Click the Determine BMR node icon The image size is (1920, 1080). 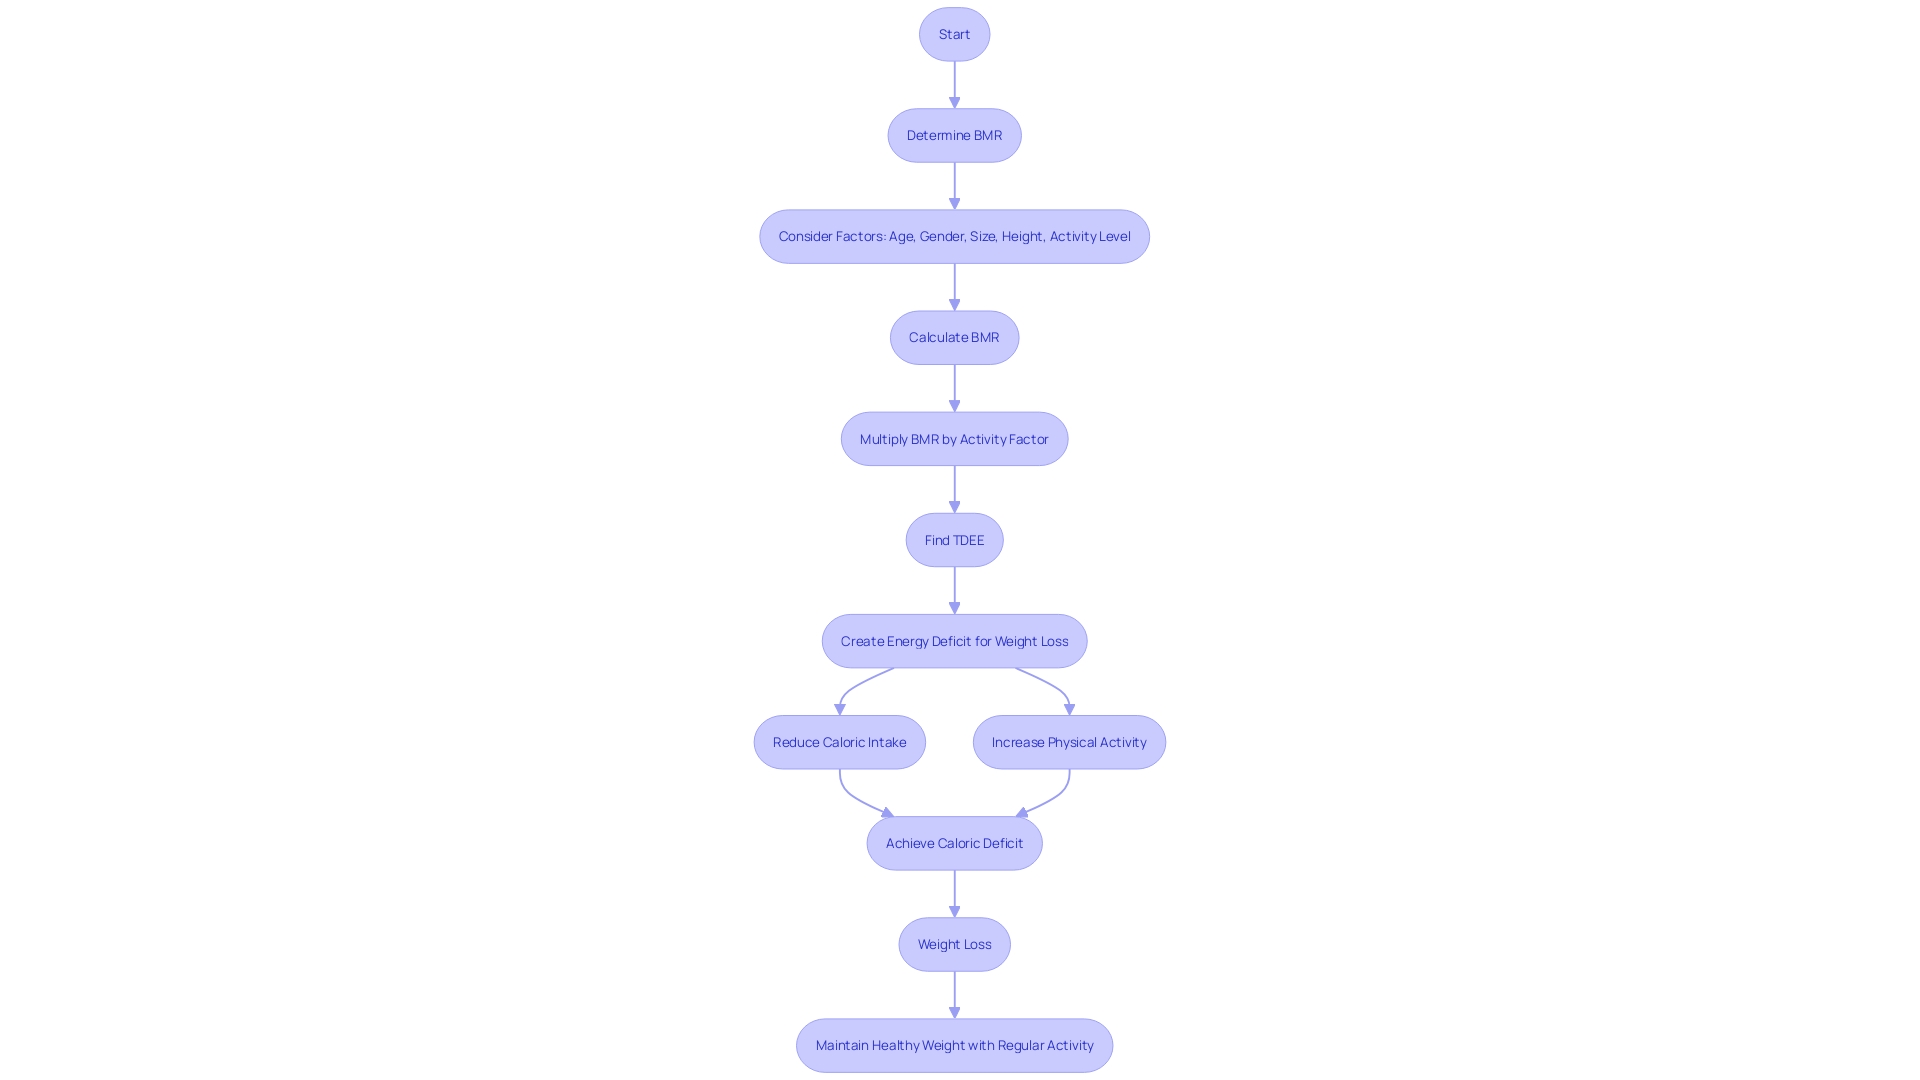pos(953,135)
